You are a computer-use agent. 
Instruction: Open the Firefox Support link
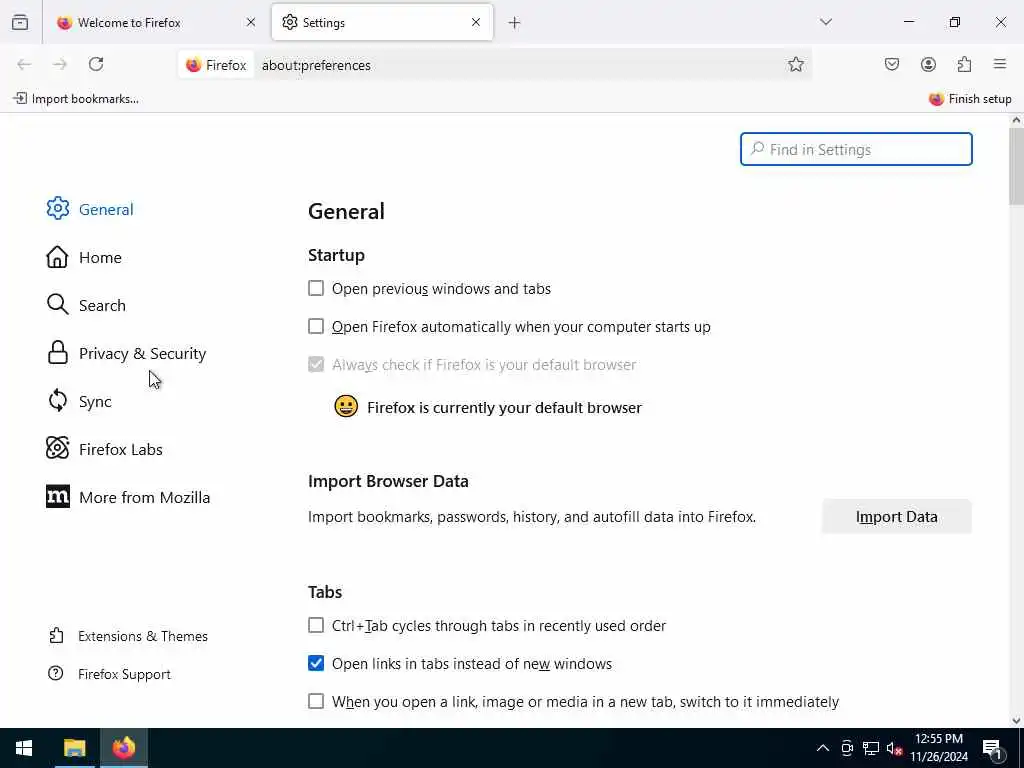(x=124, y=674)
